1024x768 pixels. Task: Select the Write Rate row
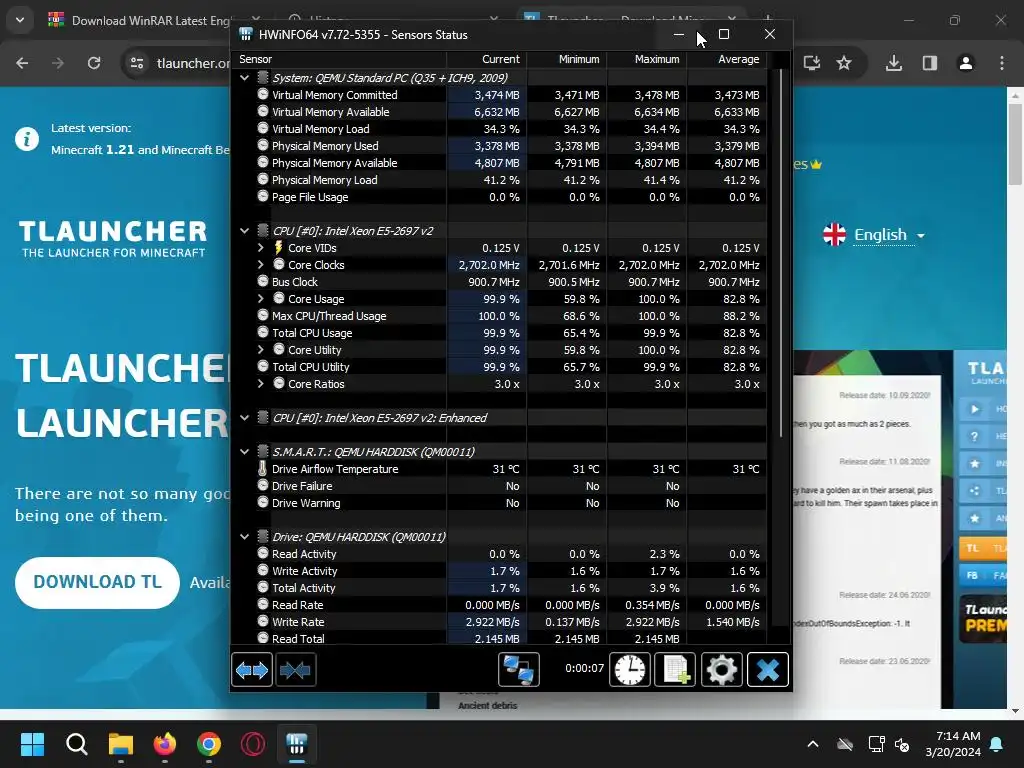500,622
